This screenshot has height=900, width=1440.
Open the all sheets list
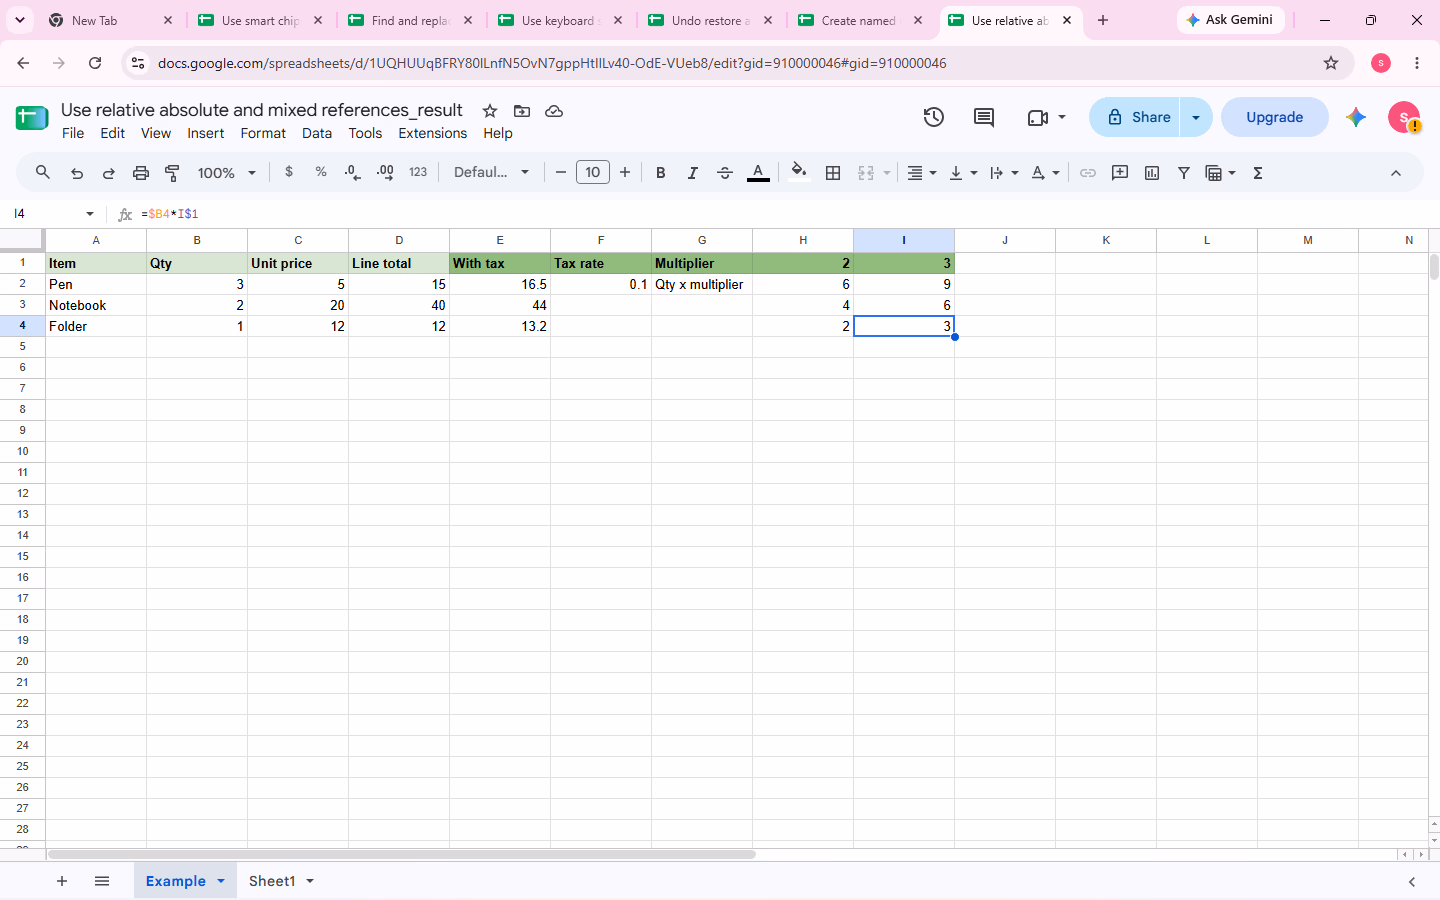[x=102, y=881]
